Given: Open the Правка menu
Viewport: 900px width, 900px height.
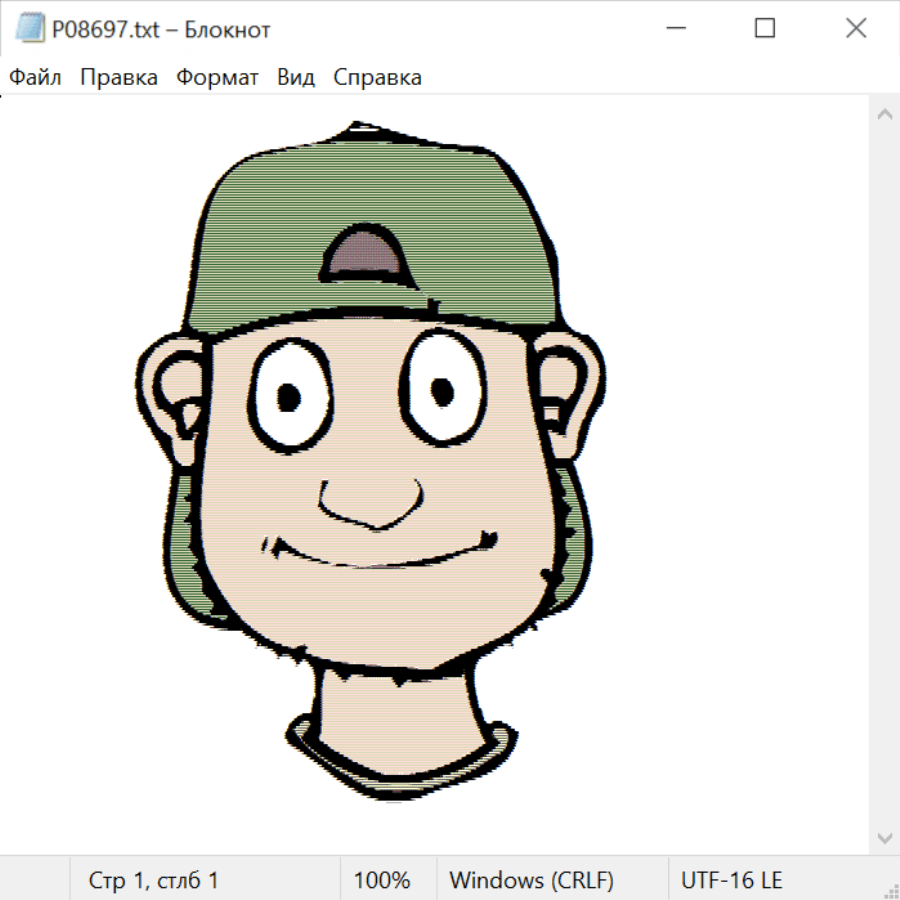Looking at the screenshot, I should pos(118,78).
